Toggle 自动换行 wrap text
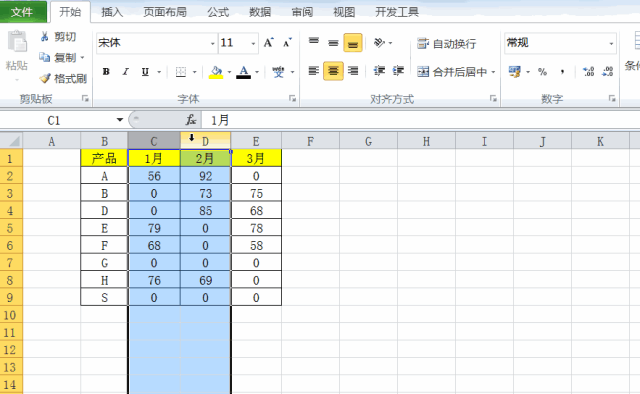Image resolution: width=640 pixels, height=394 pixels. tap(447, 43)
